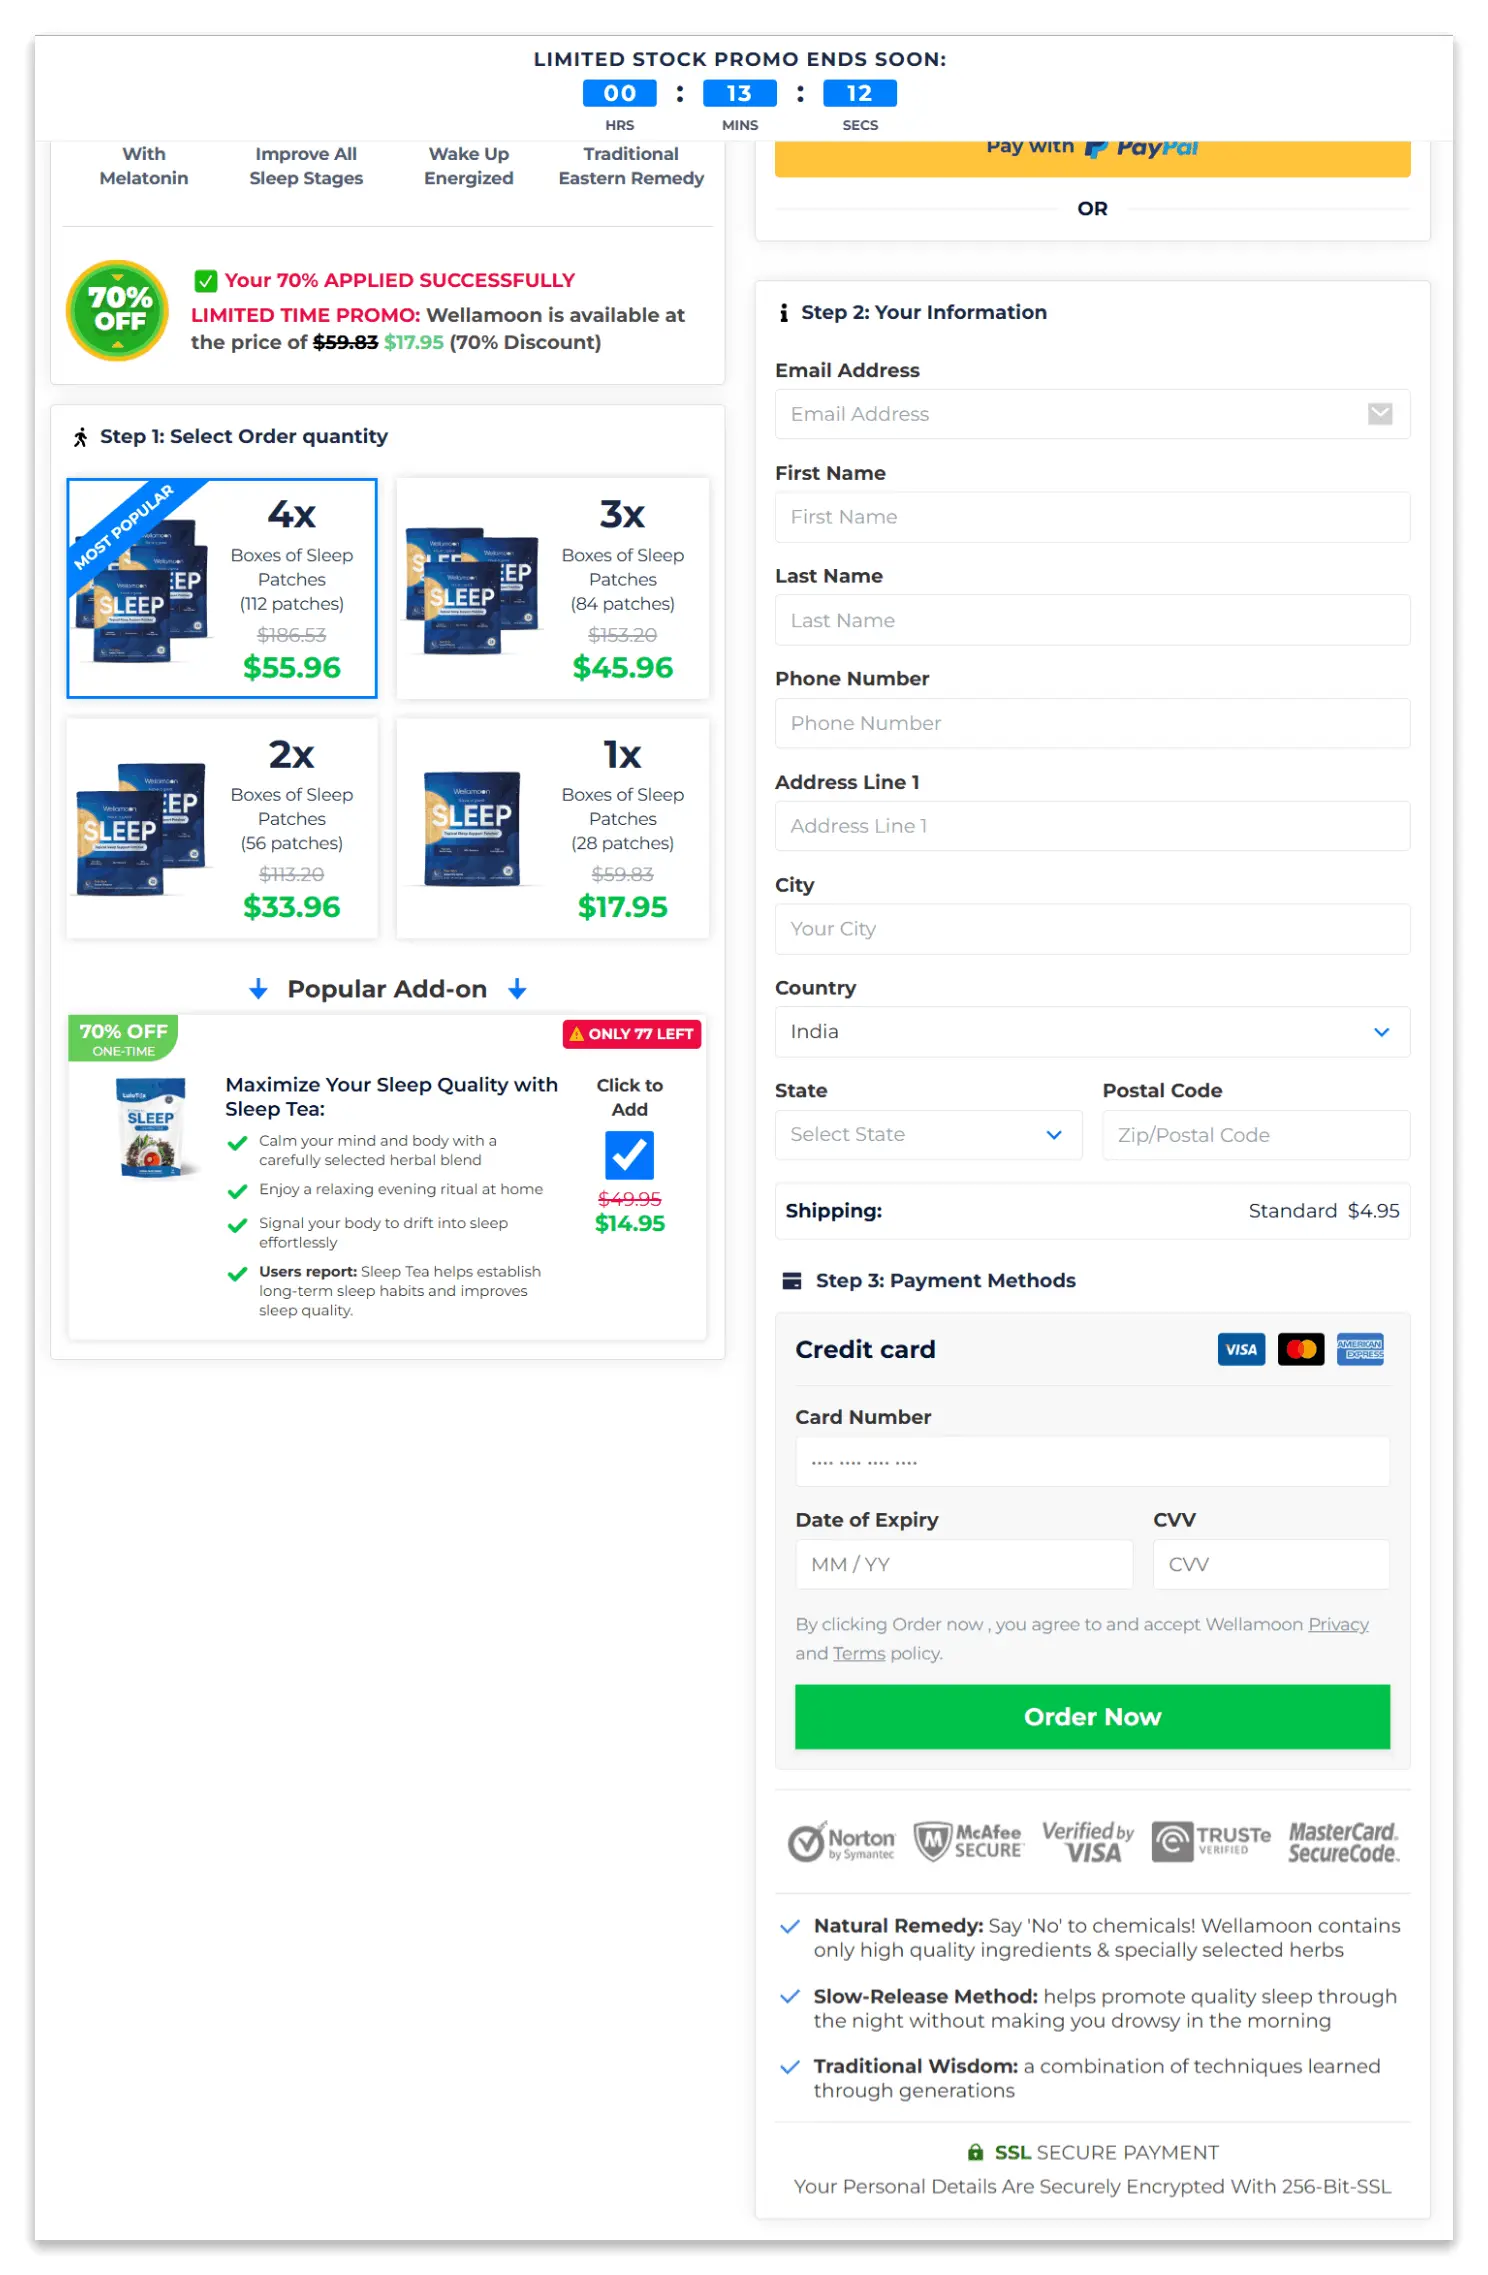
Task: Click the 70% OFF round badge
Action: pos(118,311)
